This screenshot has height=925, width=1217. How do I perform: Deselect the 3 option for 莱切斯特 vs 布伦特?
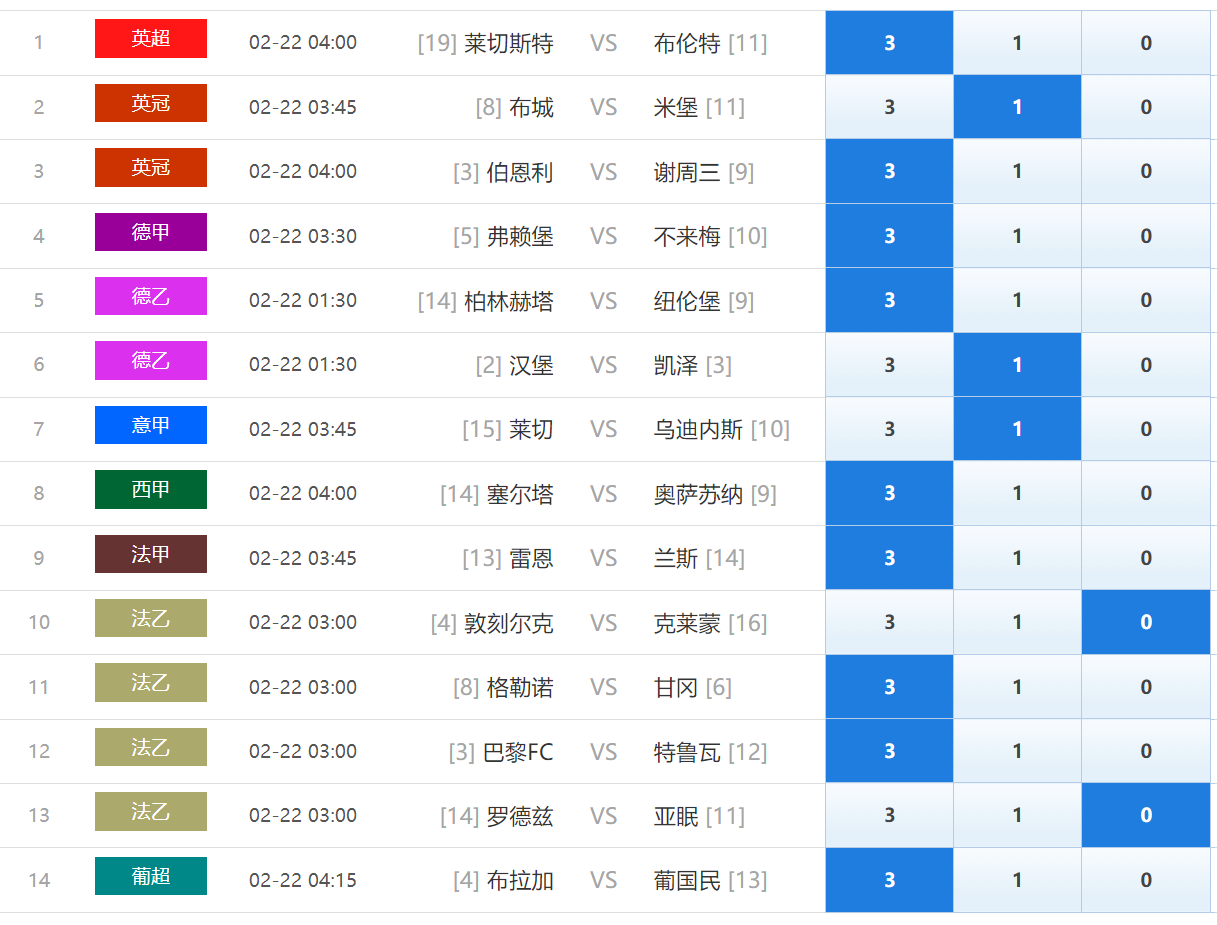(x=889, y=43)
